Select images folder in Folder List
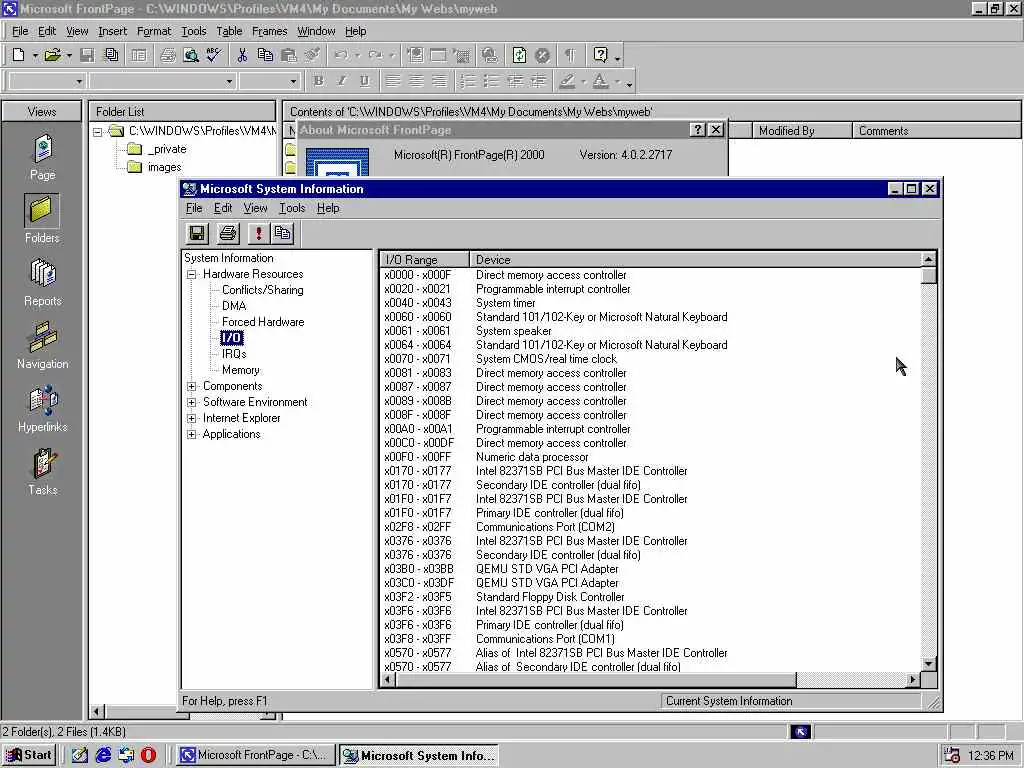The width and height of the screenshot is (1024, 768). coord(165,167)
